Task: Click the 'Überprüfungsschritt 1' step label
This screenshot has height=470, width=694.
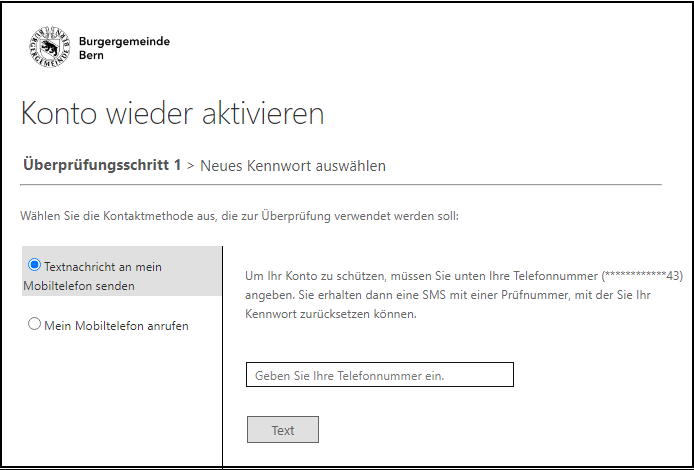Action: (x=101, y=165)
